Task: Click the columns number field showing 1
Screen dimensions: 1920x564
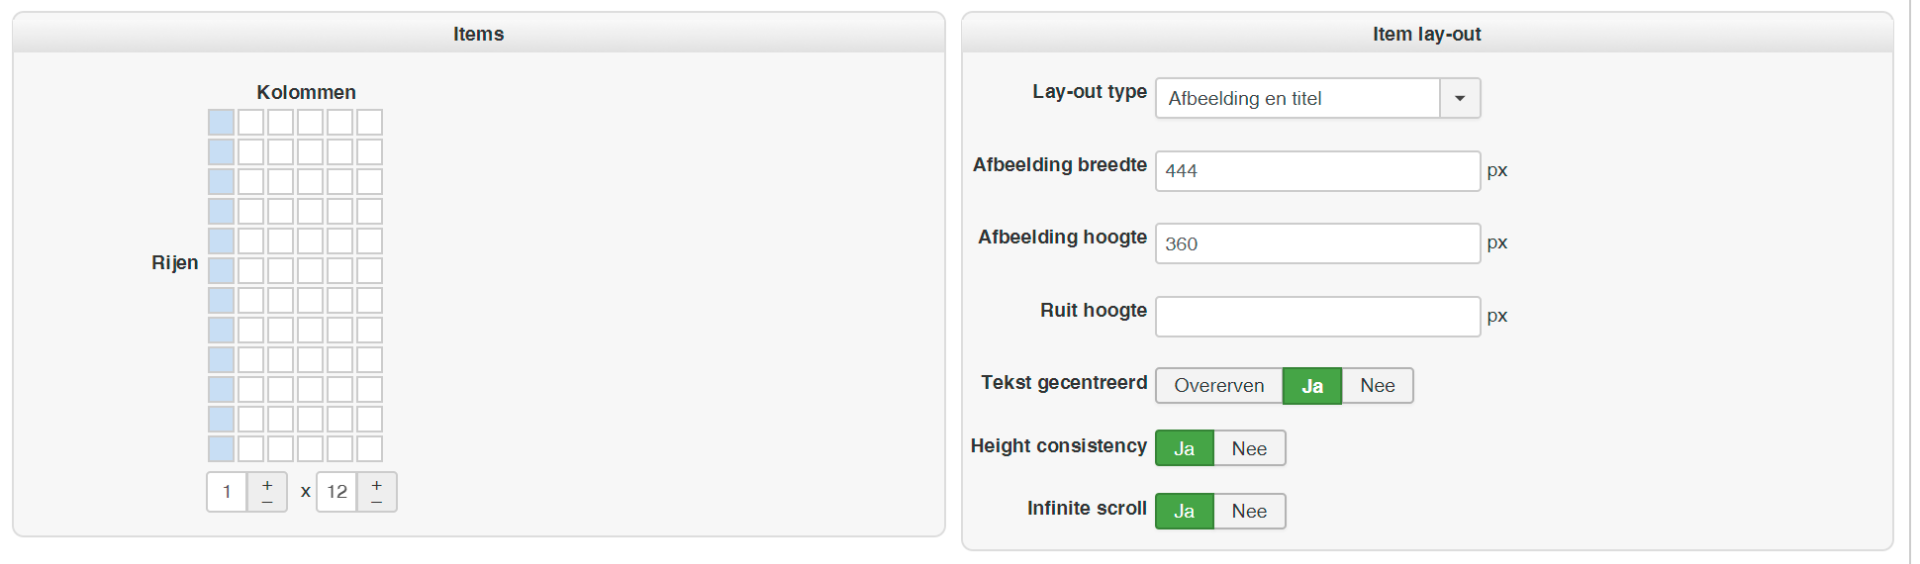Action: click(x=227, y=492)
